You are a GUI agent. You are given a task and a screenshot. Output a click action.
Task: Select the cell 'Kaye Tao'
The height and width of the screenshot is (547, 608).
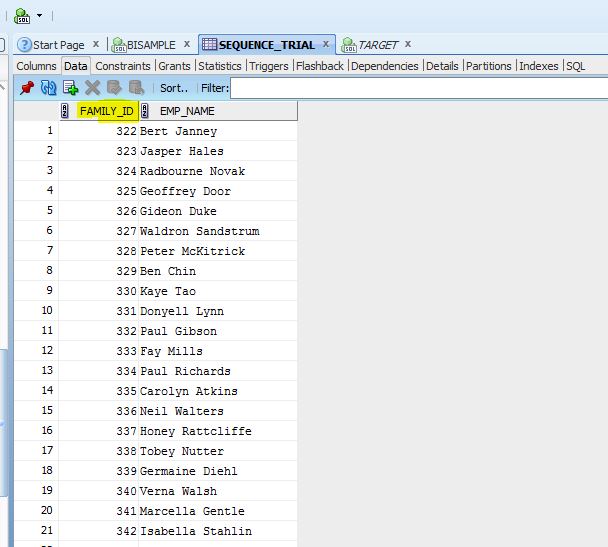tap(218, 291)
